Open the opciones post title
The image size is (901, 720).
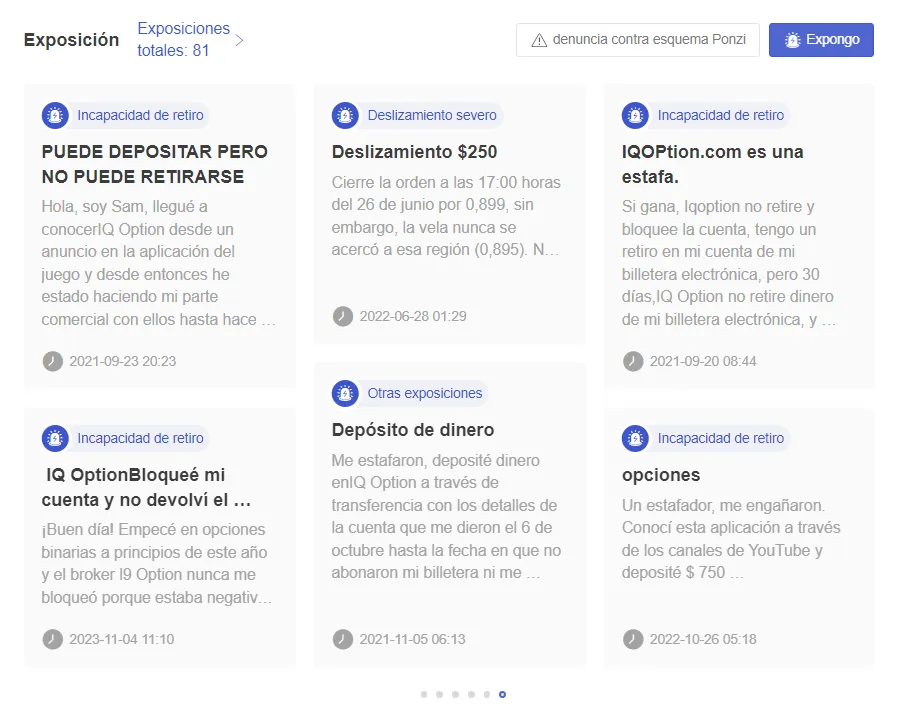661,475
